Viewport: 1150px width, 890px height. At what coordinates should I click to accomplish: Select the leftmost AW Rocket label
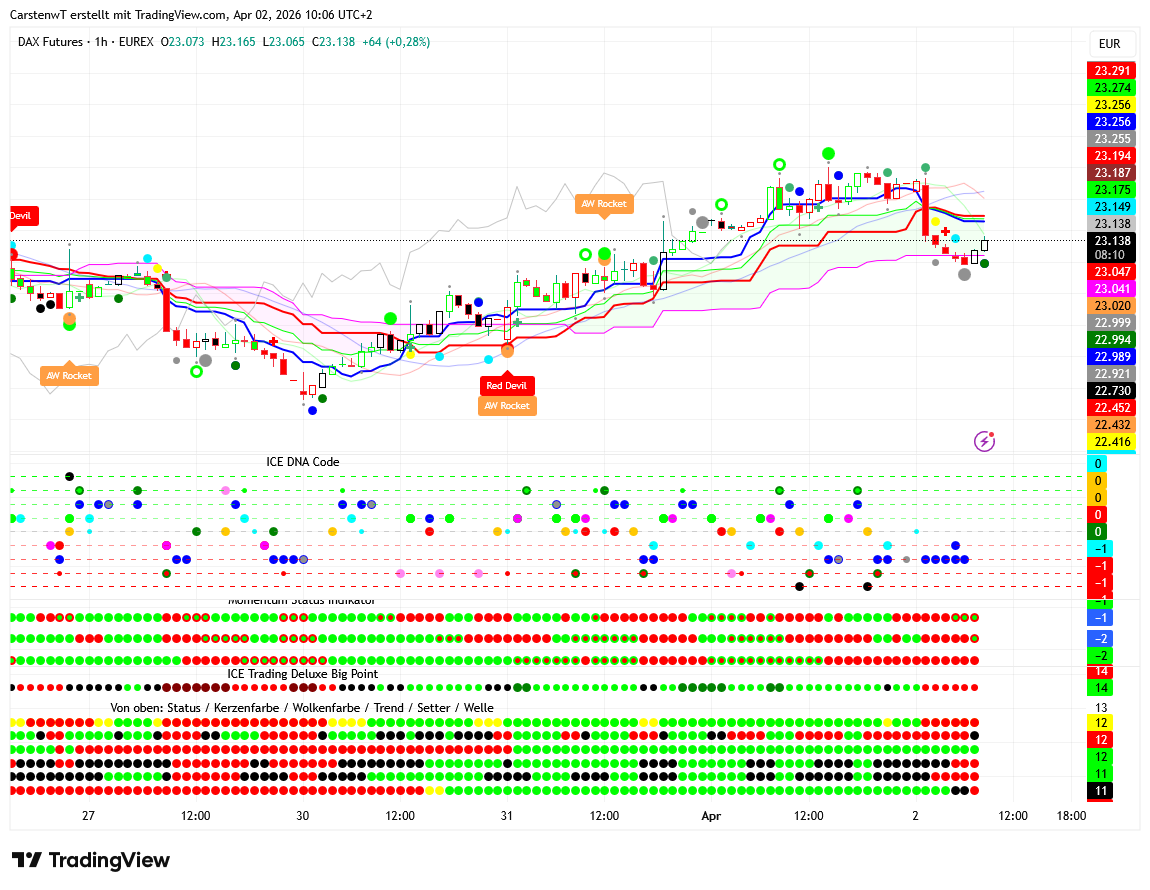click(68, 376)
